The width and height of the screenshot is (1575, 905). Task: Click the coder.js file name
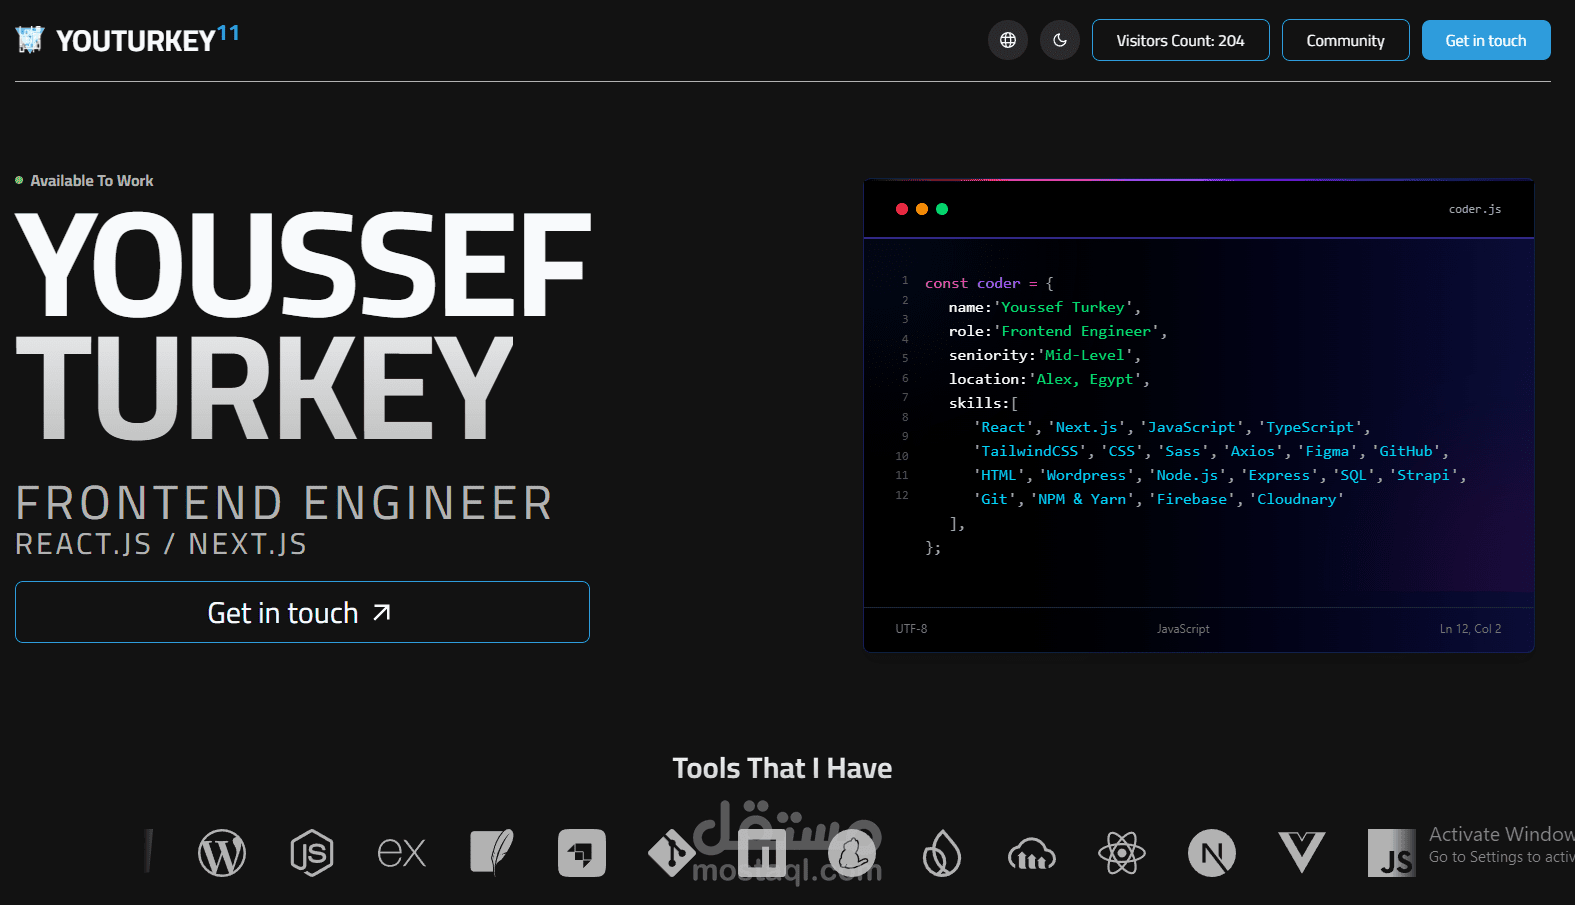pyautogui.click(x=1475, y=209)
